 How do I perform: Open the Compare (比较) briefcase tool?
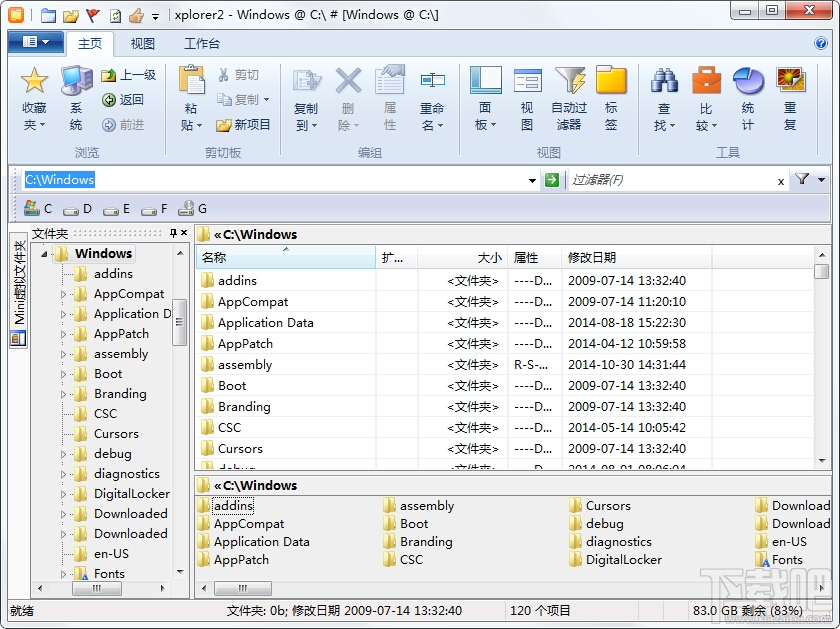click(x=706, y=80)
